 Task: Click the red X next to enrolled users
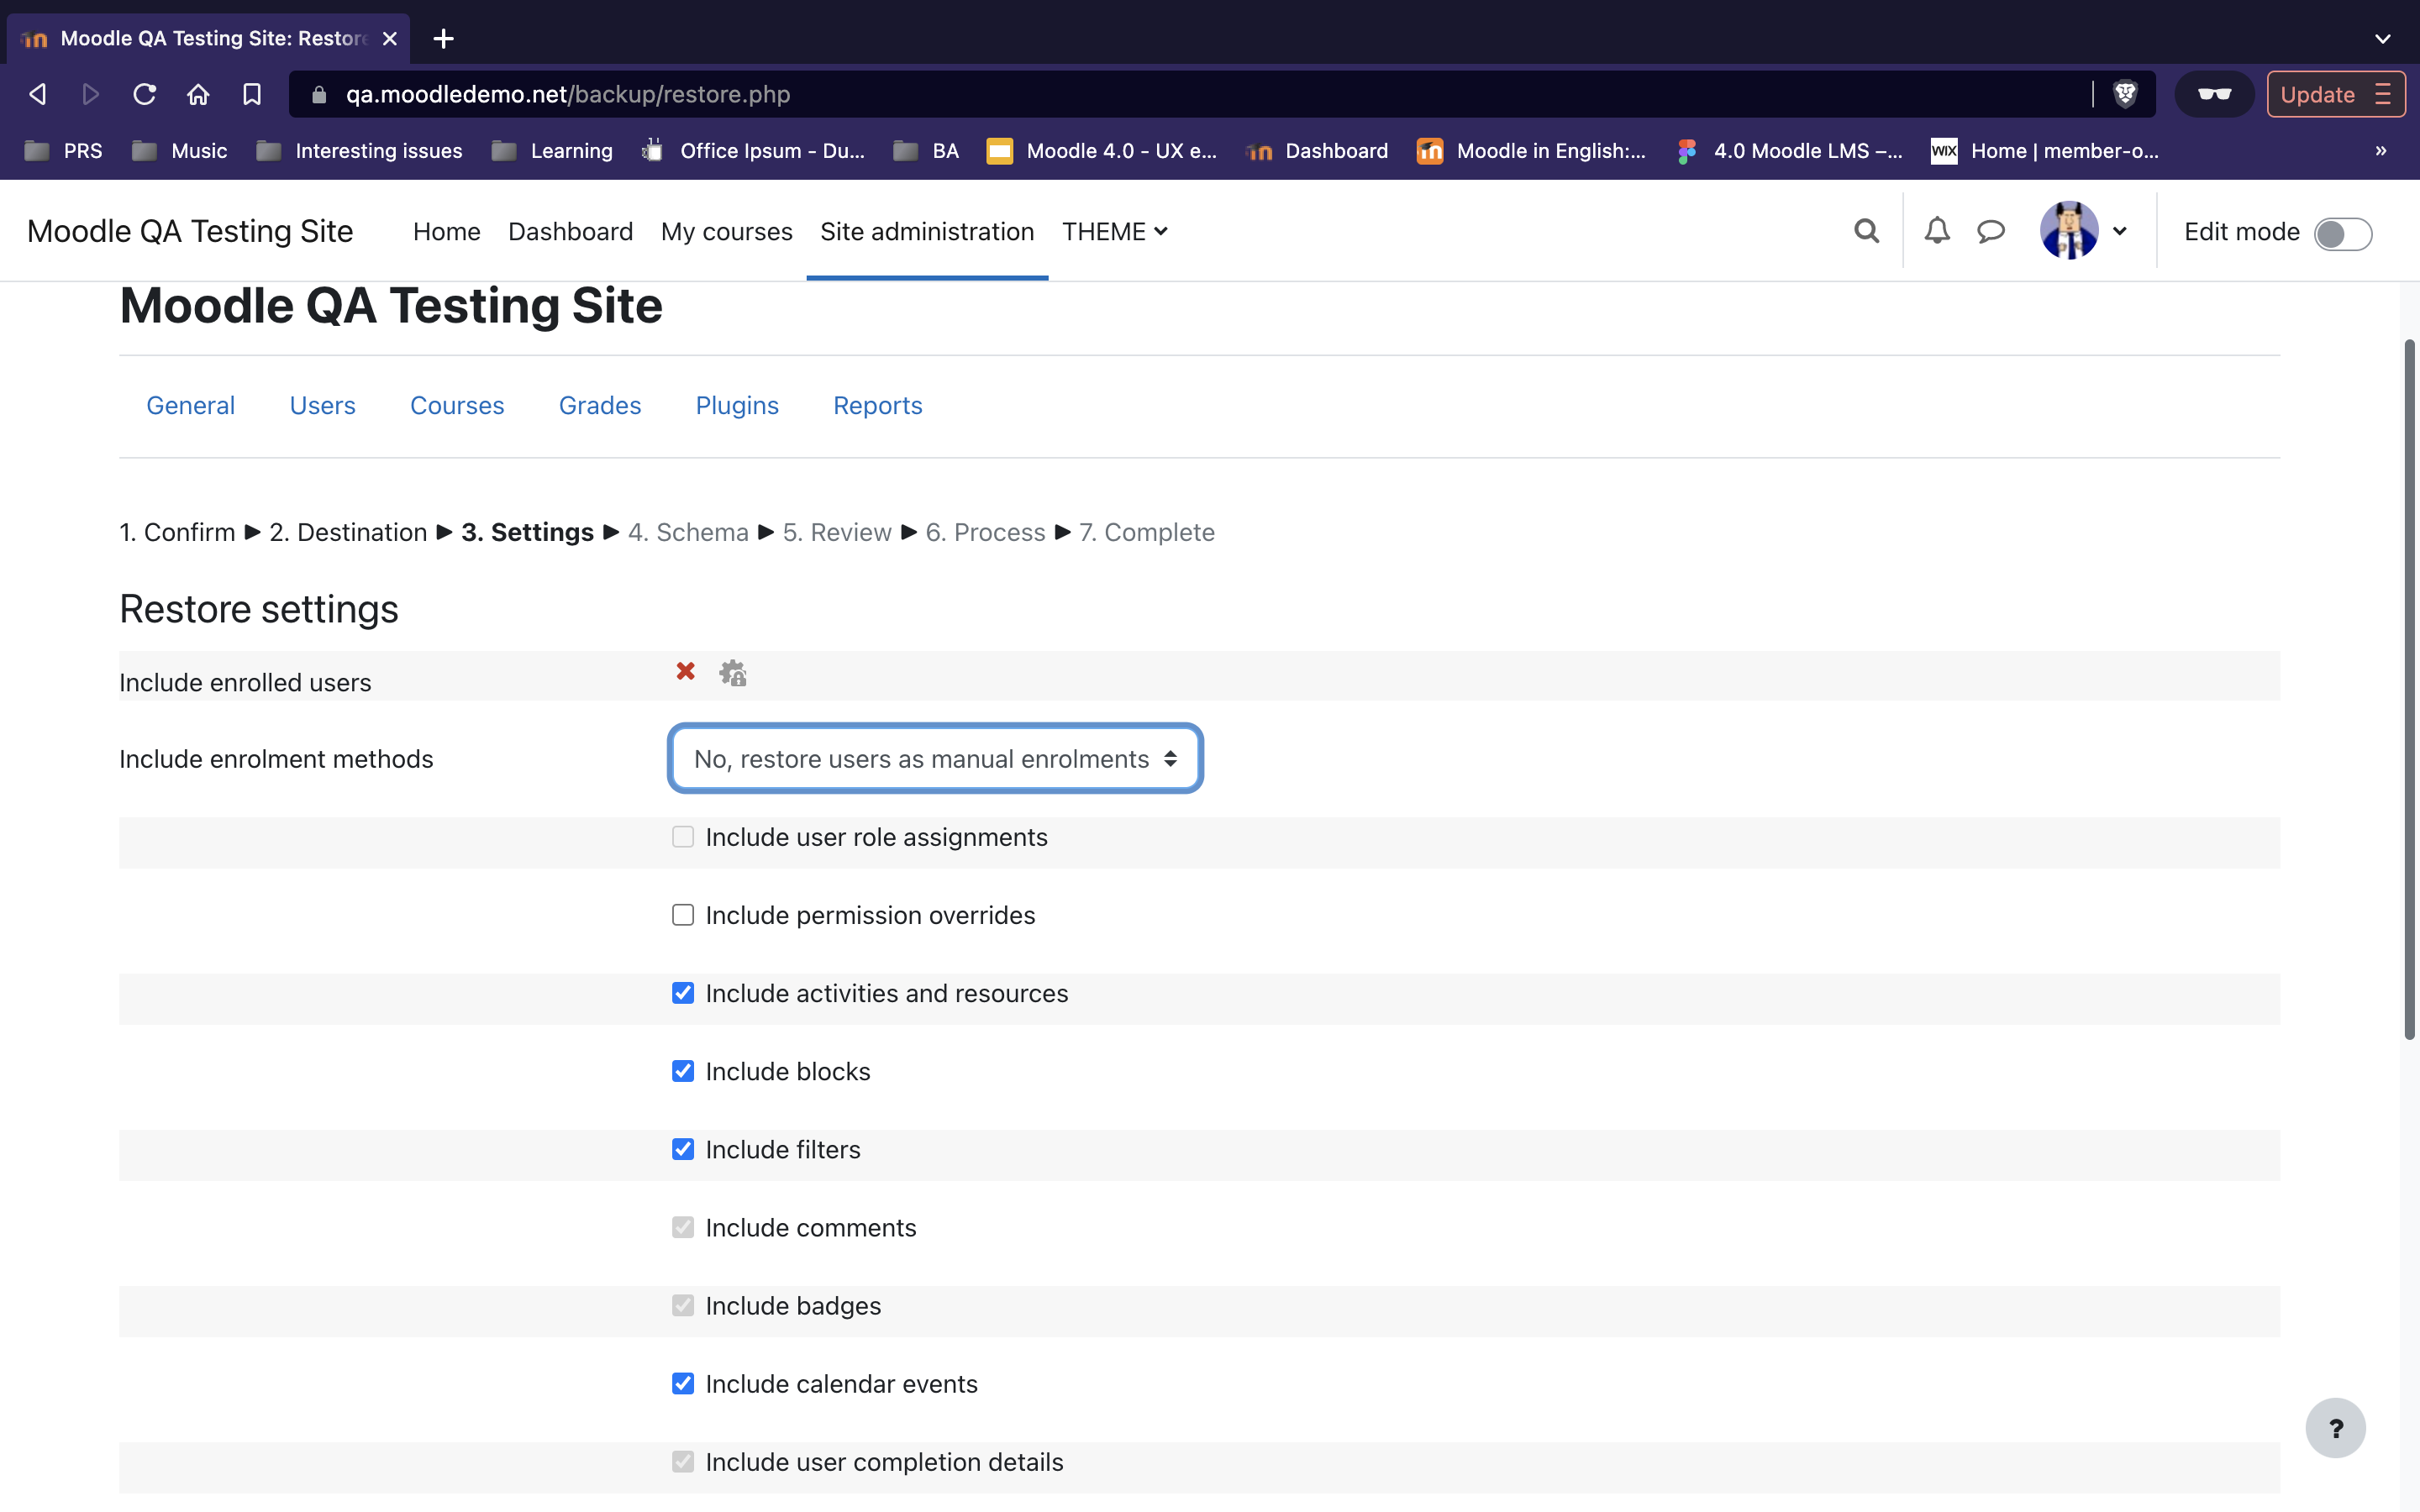685,671
